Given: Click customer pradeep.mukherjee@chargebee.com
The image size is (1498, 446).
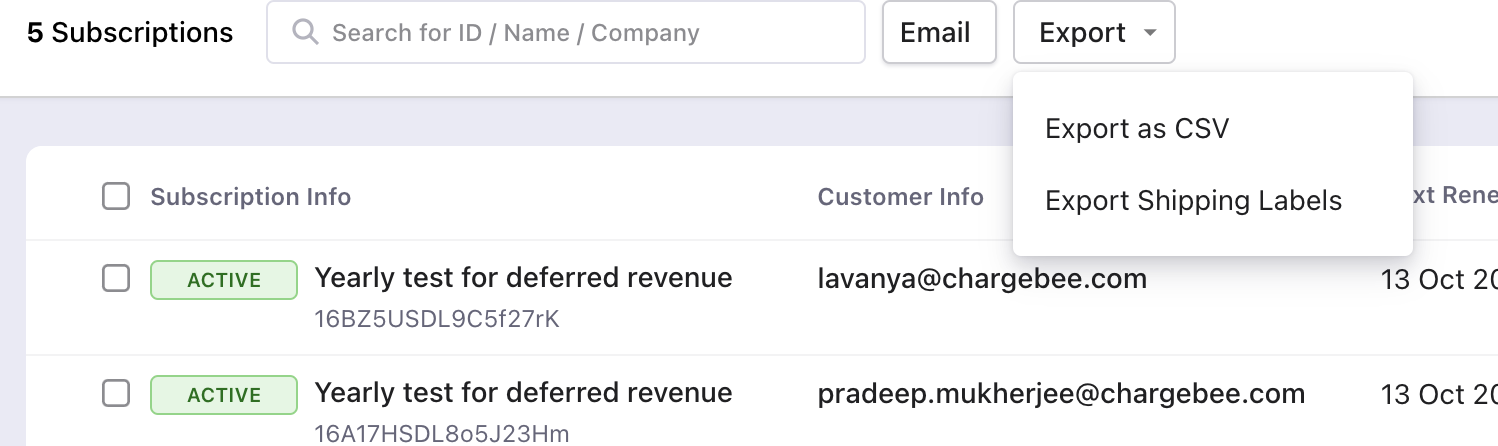Looking at the screenshot, I should click(1061, 394).
